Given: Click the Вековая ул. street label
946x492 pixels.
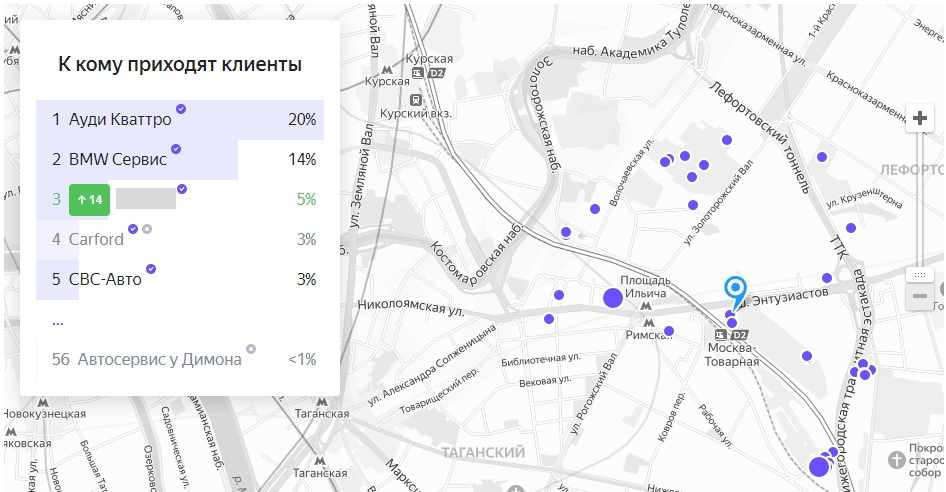Looking at the screenshot, I should point(545,382).
